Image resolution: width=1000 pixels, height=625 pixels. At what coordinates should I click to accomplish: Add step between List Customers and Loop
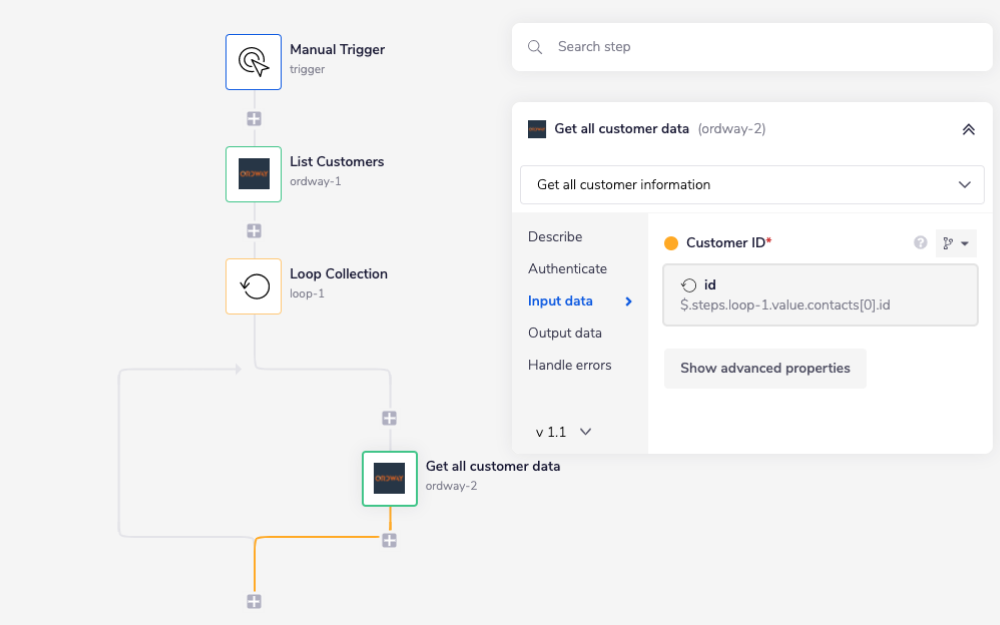(x=254, y=231)
